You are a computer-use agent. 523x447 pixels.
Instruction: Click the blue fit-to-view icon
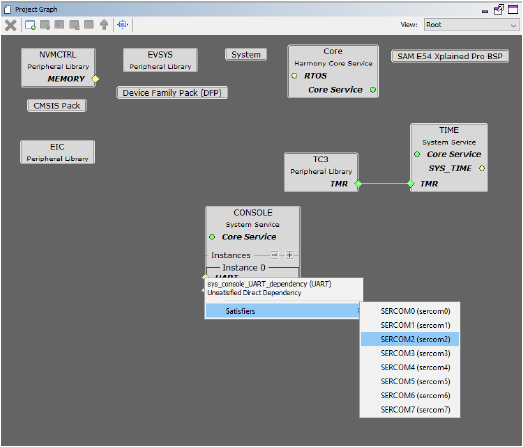pyautogui.click(x=123, y=25)
